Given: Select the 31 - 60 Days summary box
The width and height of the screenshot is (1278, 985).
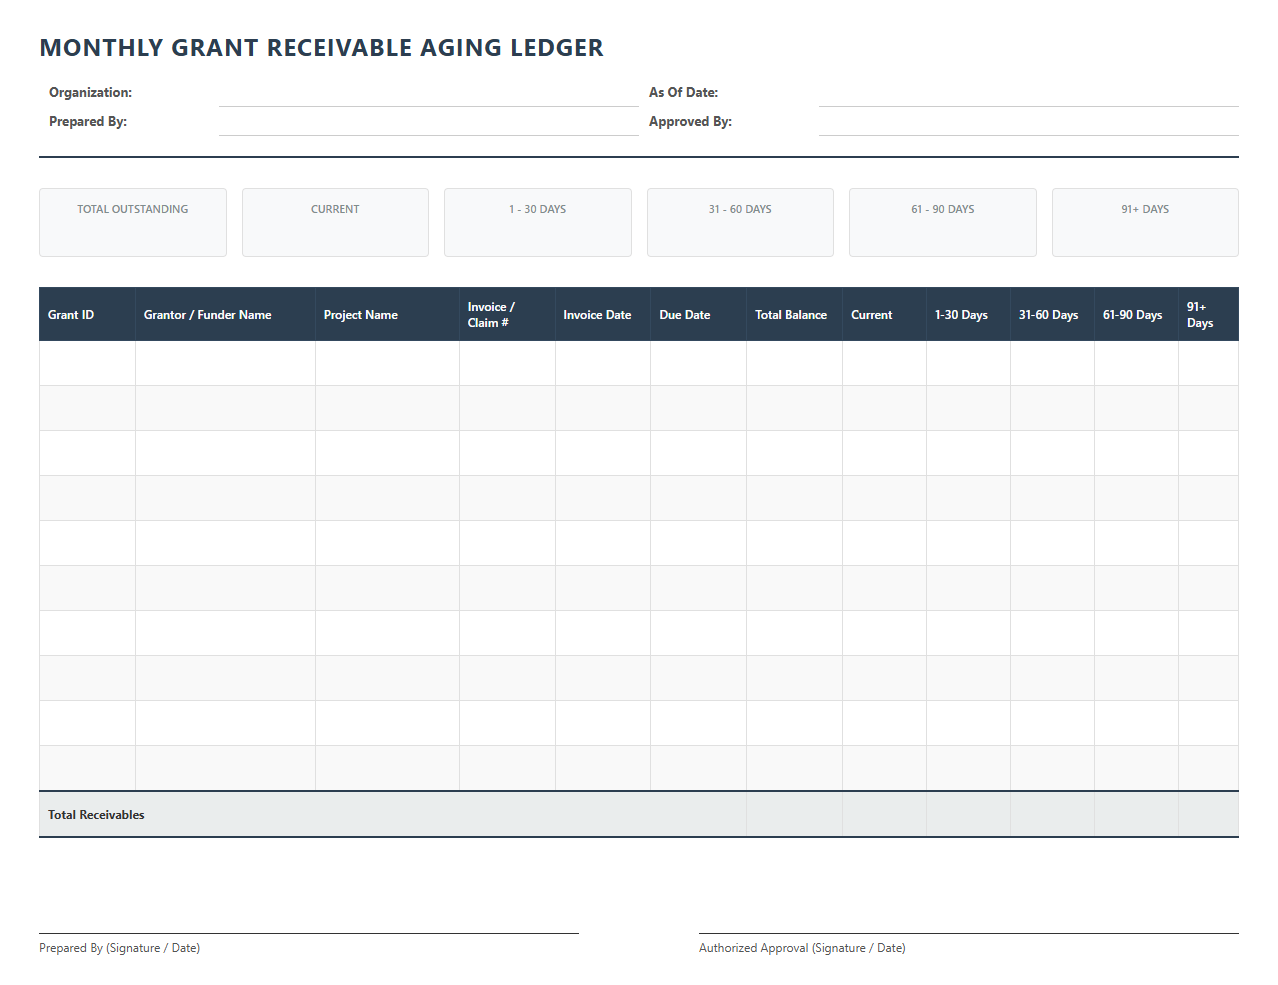Looking at the screenshot, I should tap(740, 222).
